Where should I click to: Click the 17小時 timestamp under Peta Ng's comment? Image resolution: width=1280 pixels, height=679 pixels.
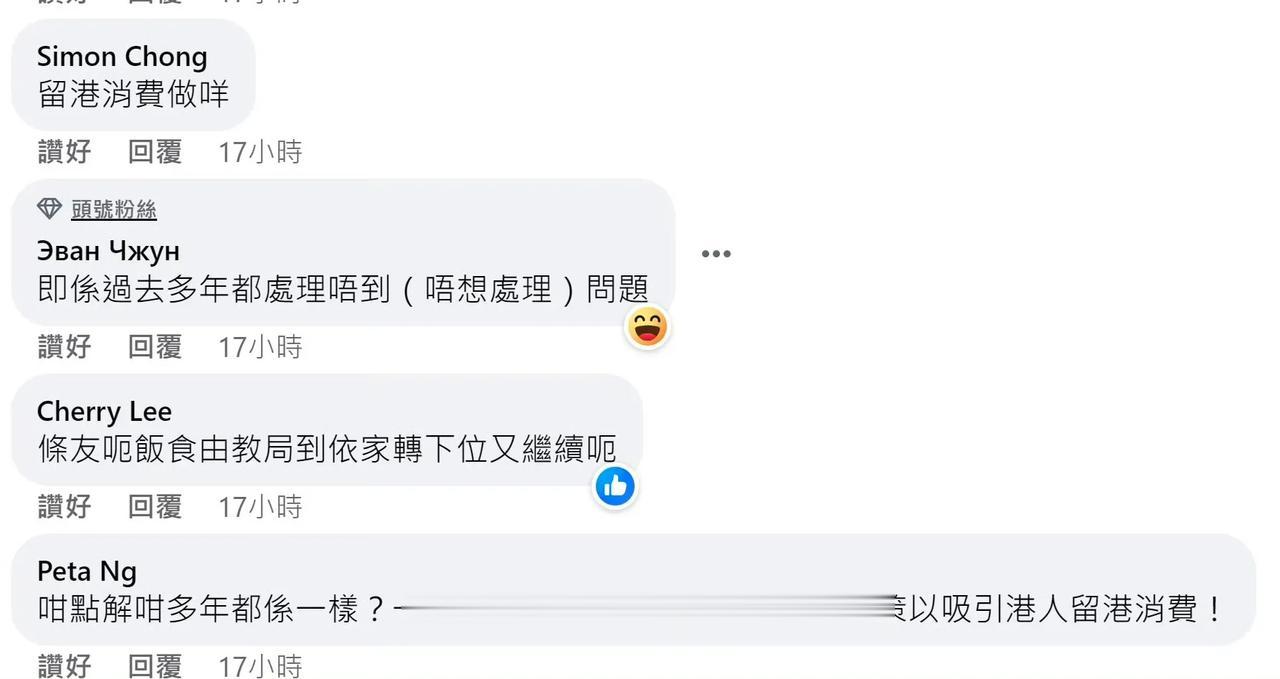(260, 666)
